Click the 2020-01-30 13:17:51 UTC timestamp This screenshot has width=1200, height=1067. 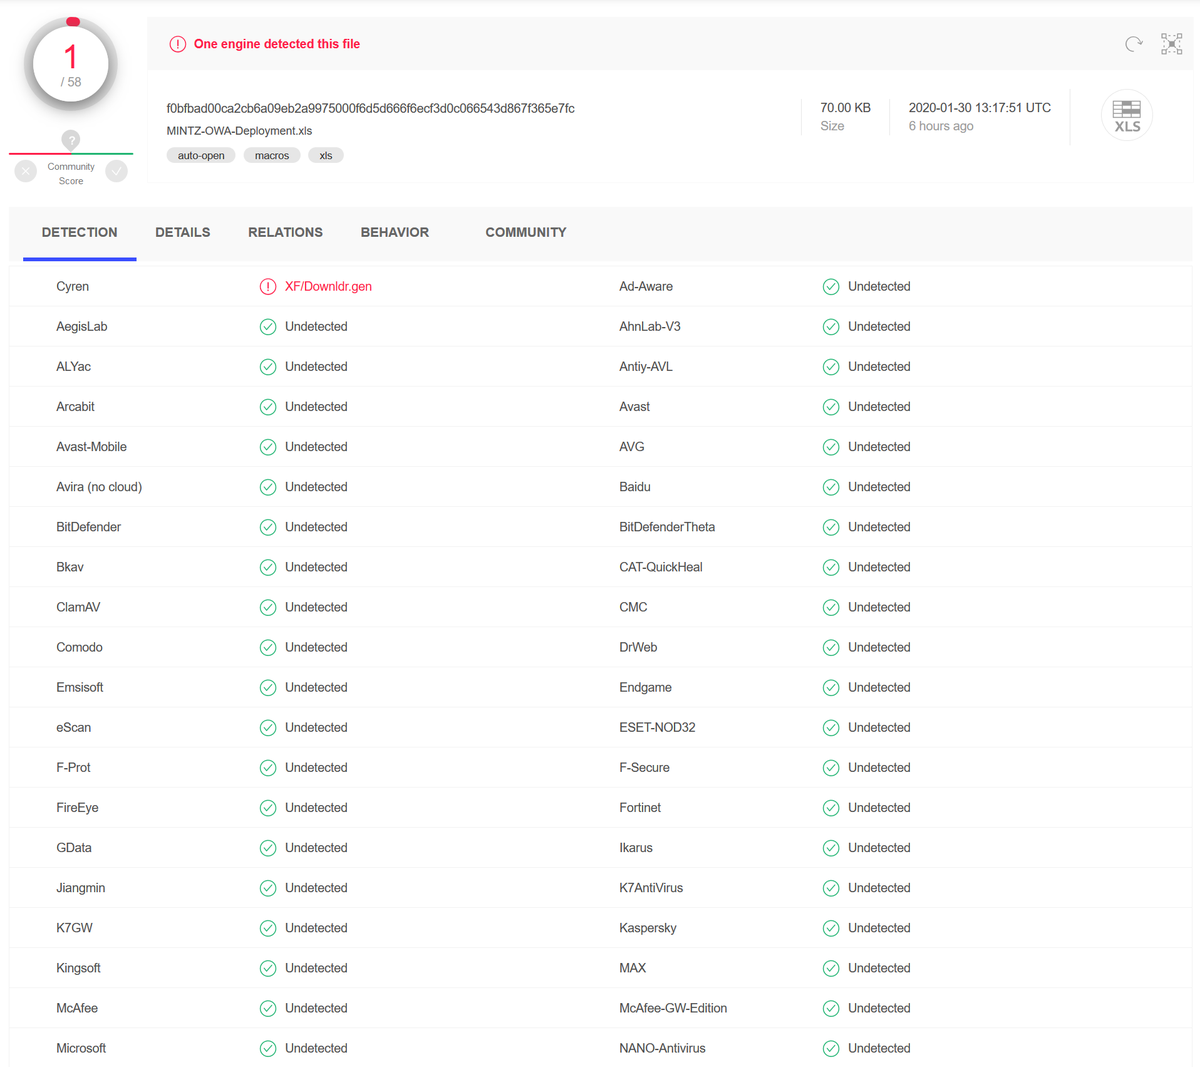tap(980, 108)
